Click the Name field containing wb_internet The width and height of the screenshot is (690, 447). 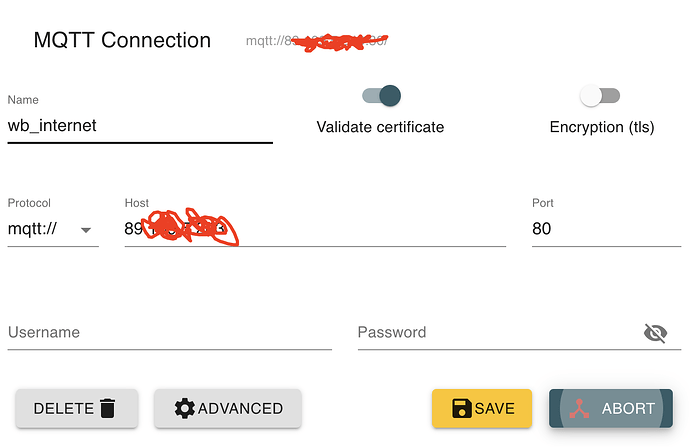coord(140,126)
